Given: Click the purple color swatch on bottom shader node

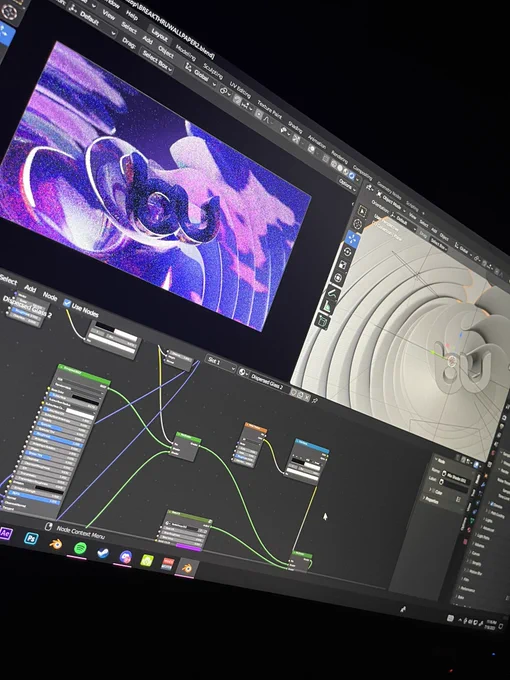Looking at the screenshot, I should point(188,548).
